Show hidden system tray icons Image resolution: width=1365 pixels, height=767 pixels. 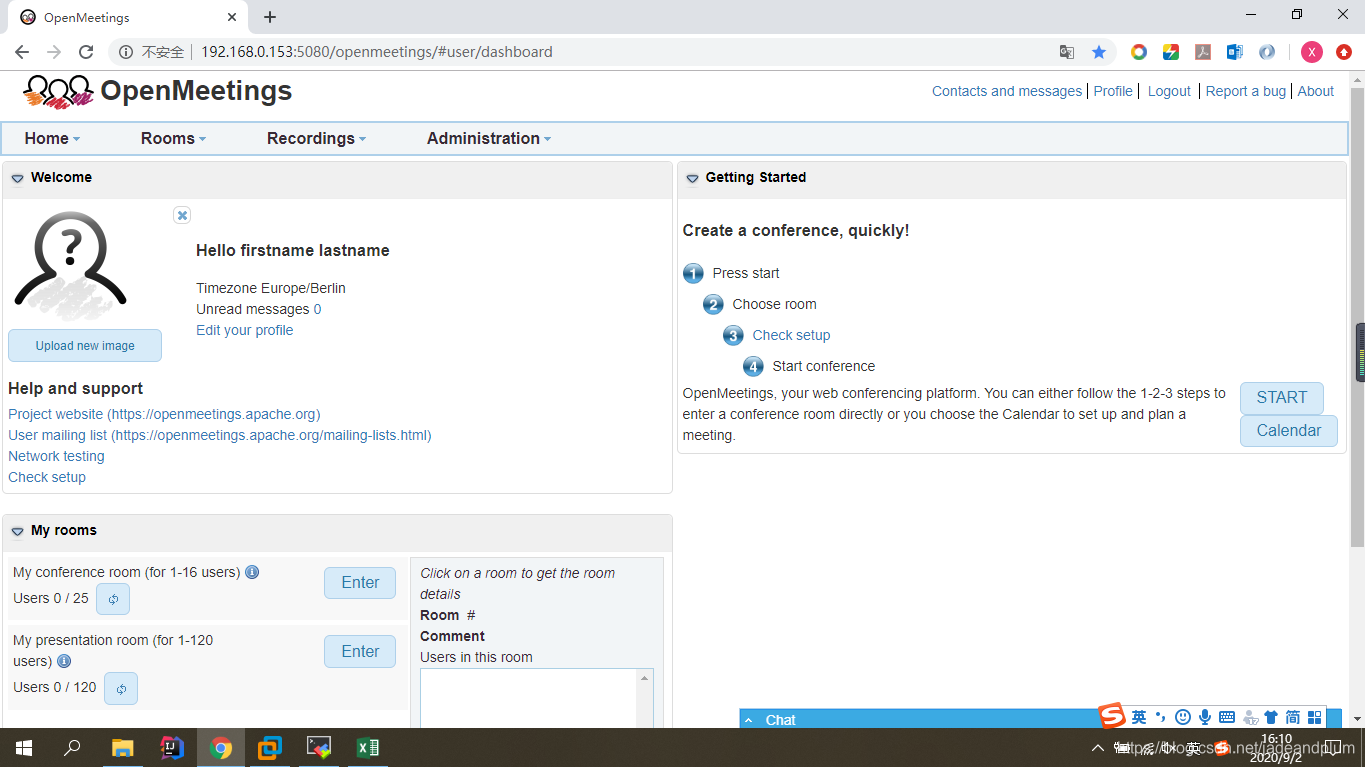coord(1098,748)
